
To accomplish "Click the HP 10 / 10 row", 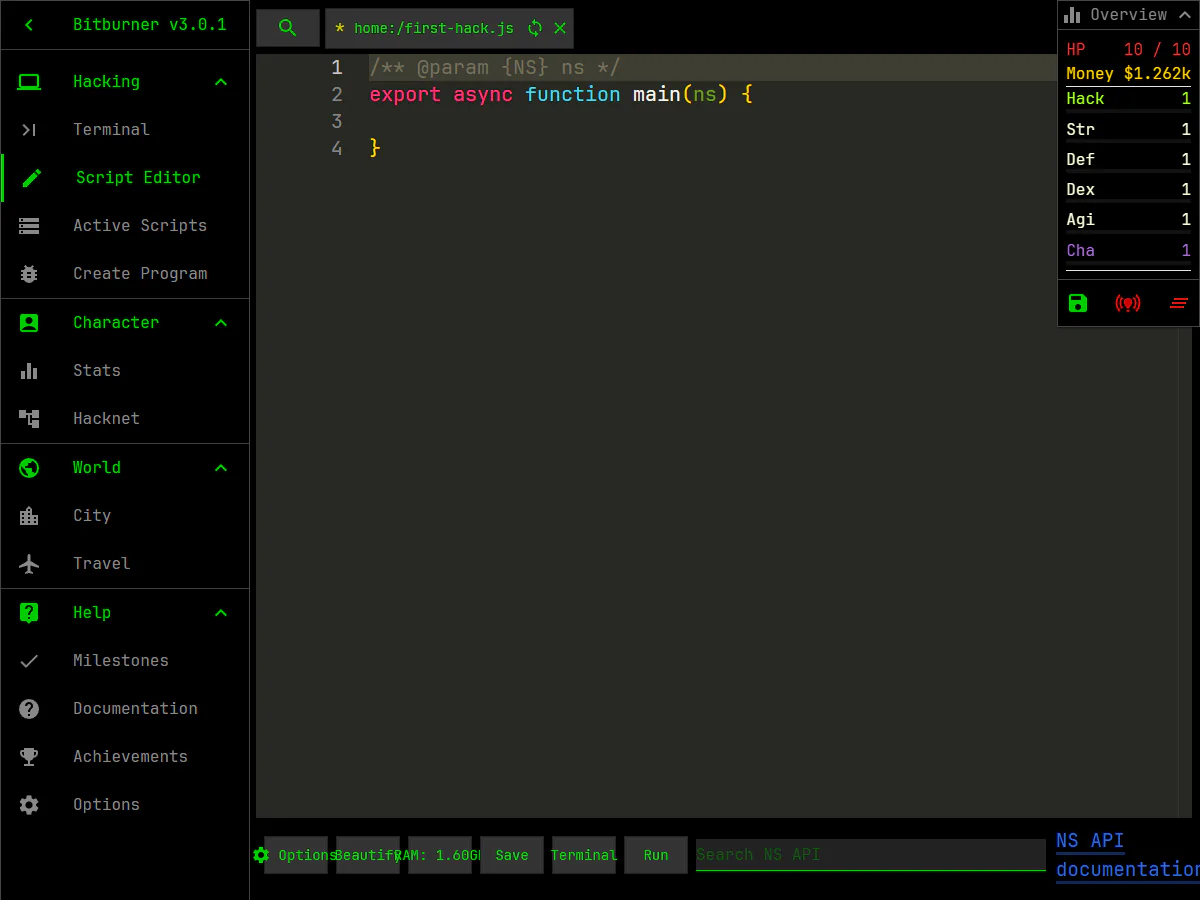I will coord(1129,50).
